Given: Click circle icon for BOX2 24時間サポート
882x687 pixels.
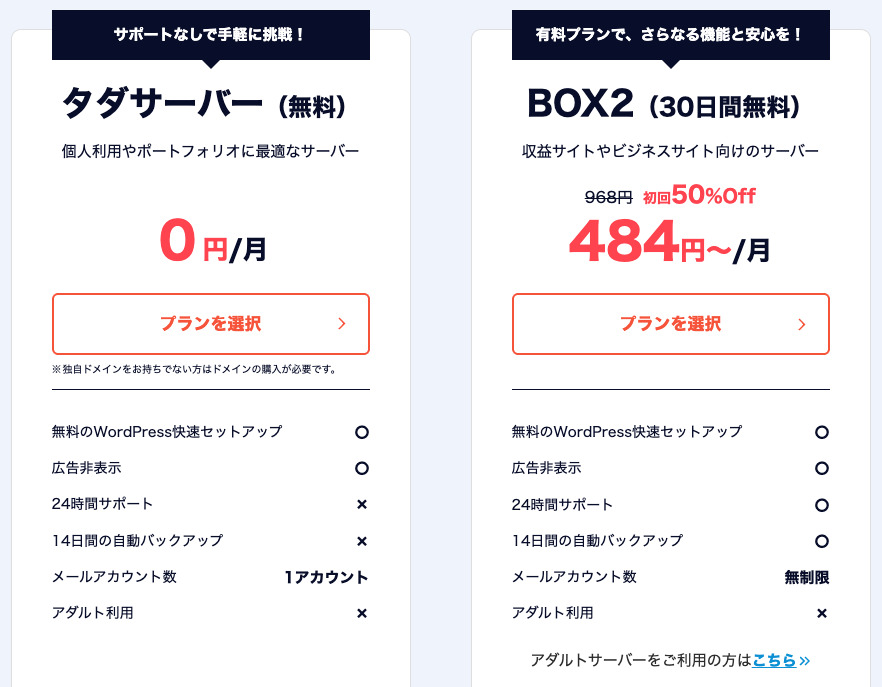Looking at the screenshot, I should point(822,505).
